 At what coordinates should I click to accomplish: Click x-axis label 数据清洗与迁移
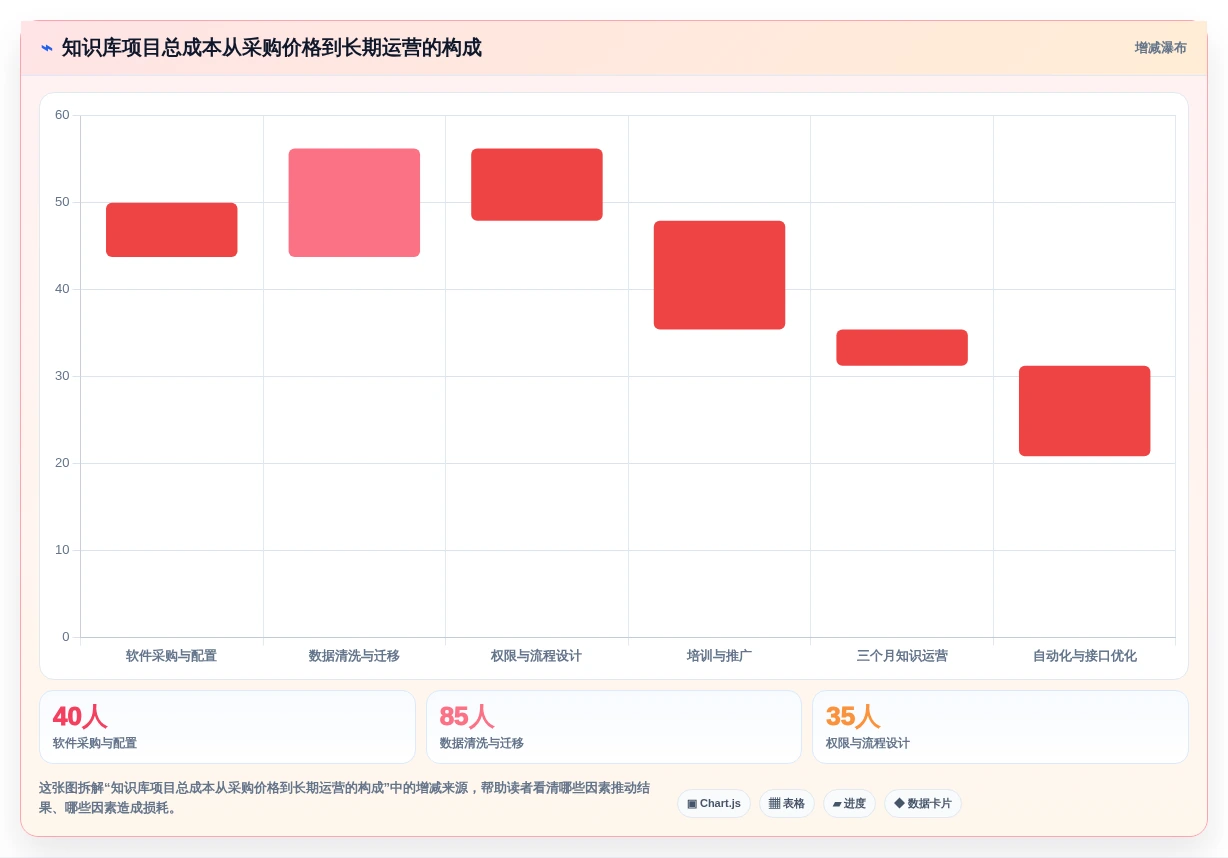pos(354,656)
